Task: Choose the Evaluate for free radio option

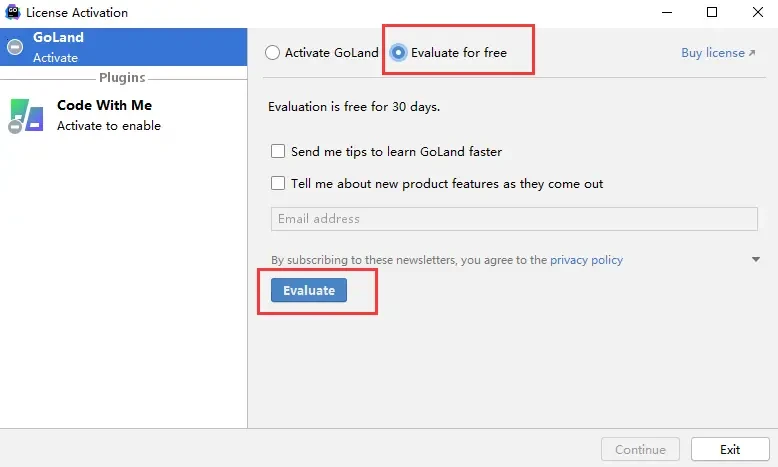Action: [x=399, y=53]
